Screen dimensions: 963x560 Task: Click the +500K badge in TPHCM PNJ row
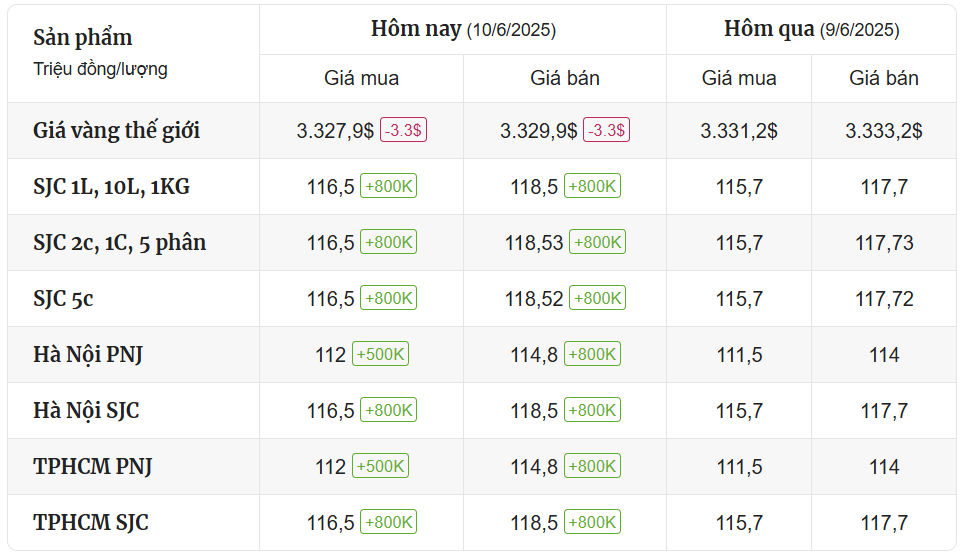coord(380,466)
